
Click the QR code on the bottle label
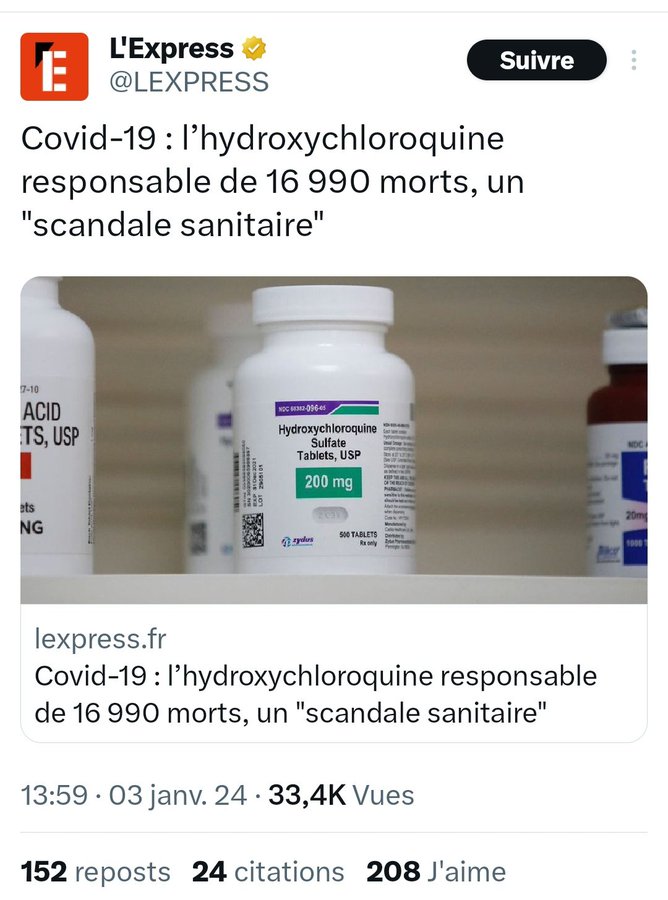point(253,530)
